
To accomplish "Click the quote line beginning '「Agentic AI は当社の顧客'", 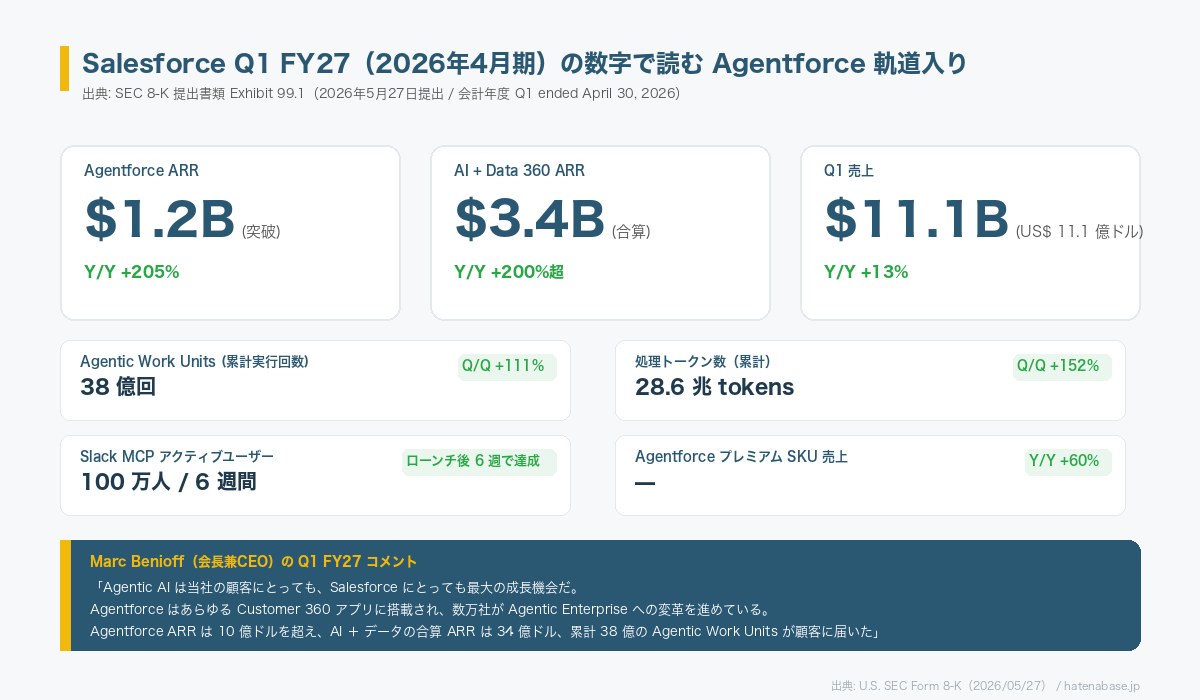I will [336, 587].
